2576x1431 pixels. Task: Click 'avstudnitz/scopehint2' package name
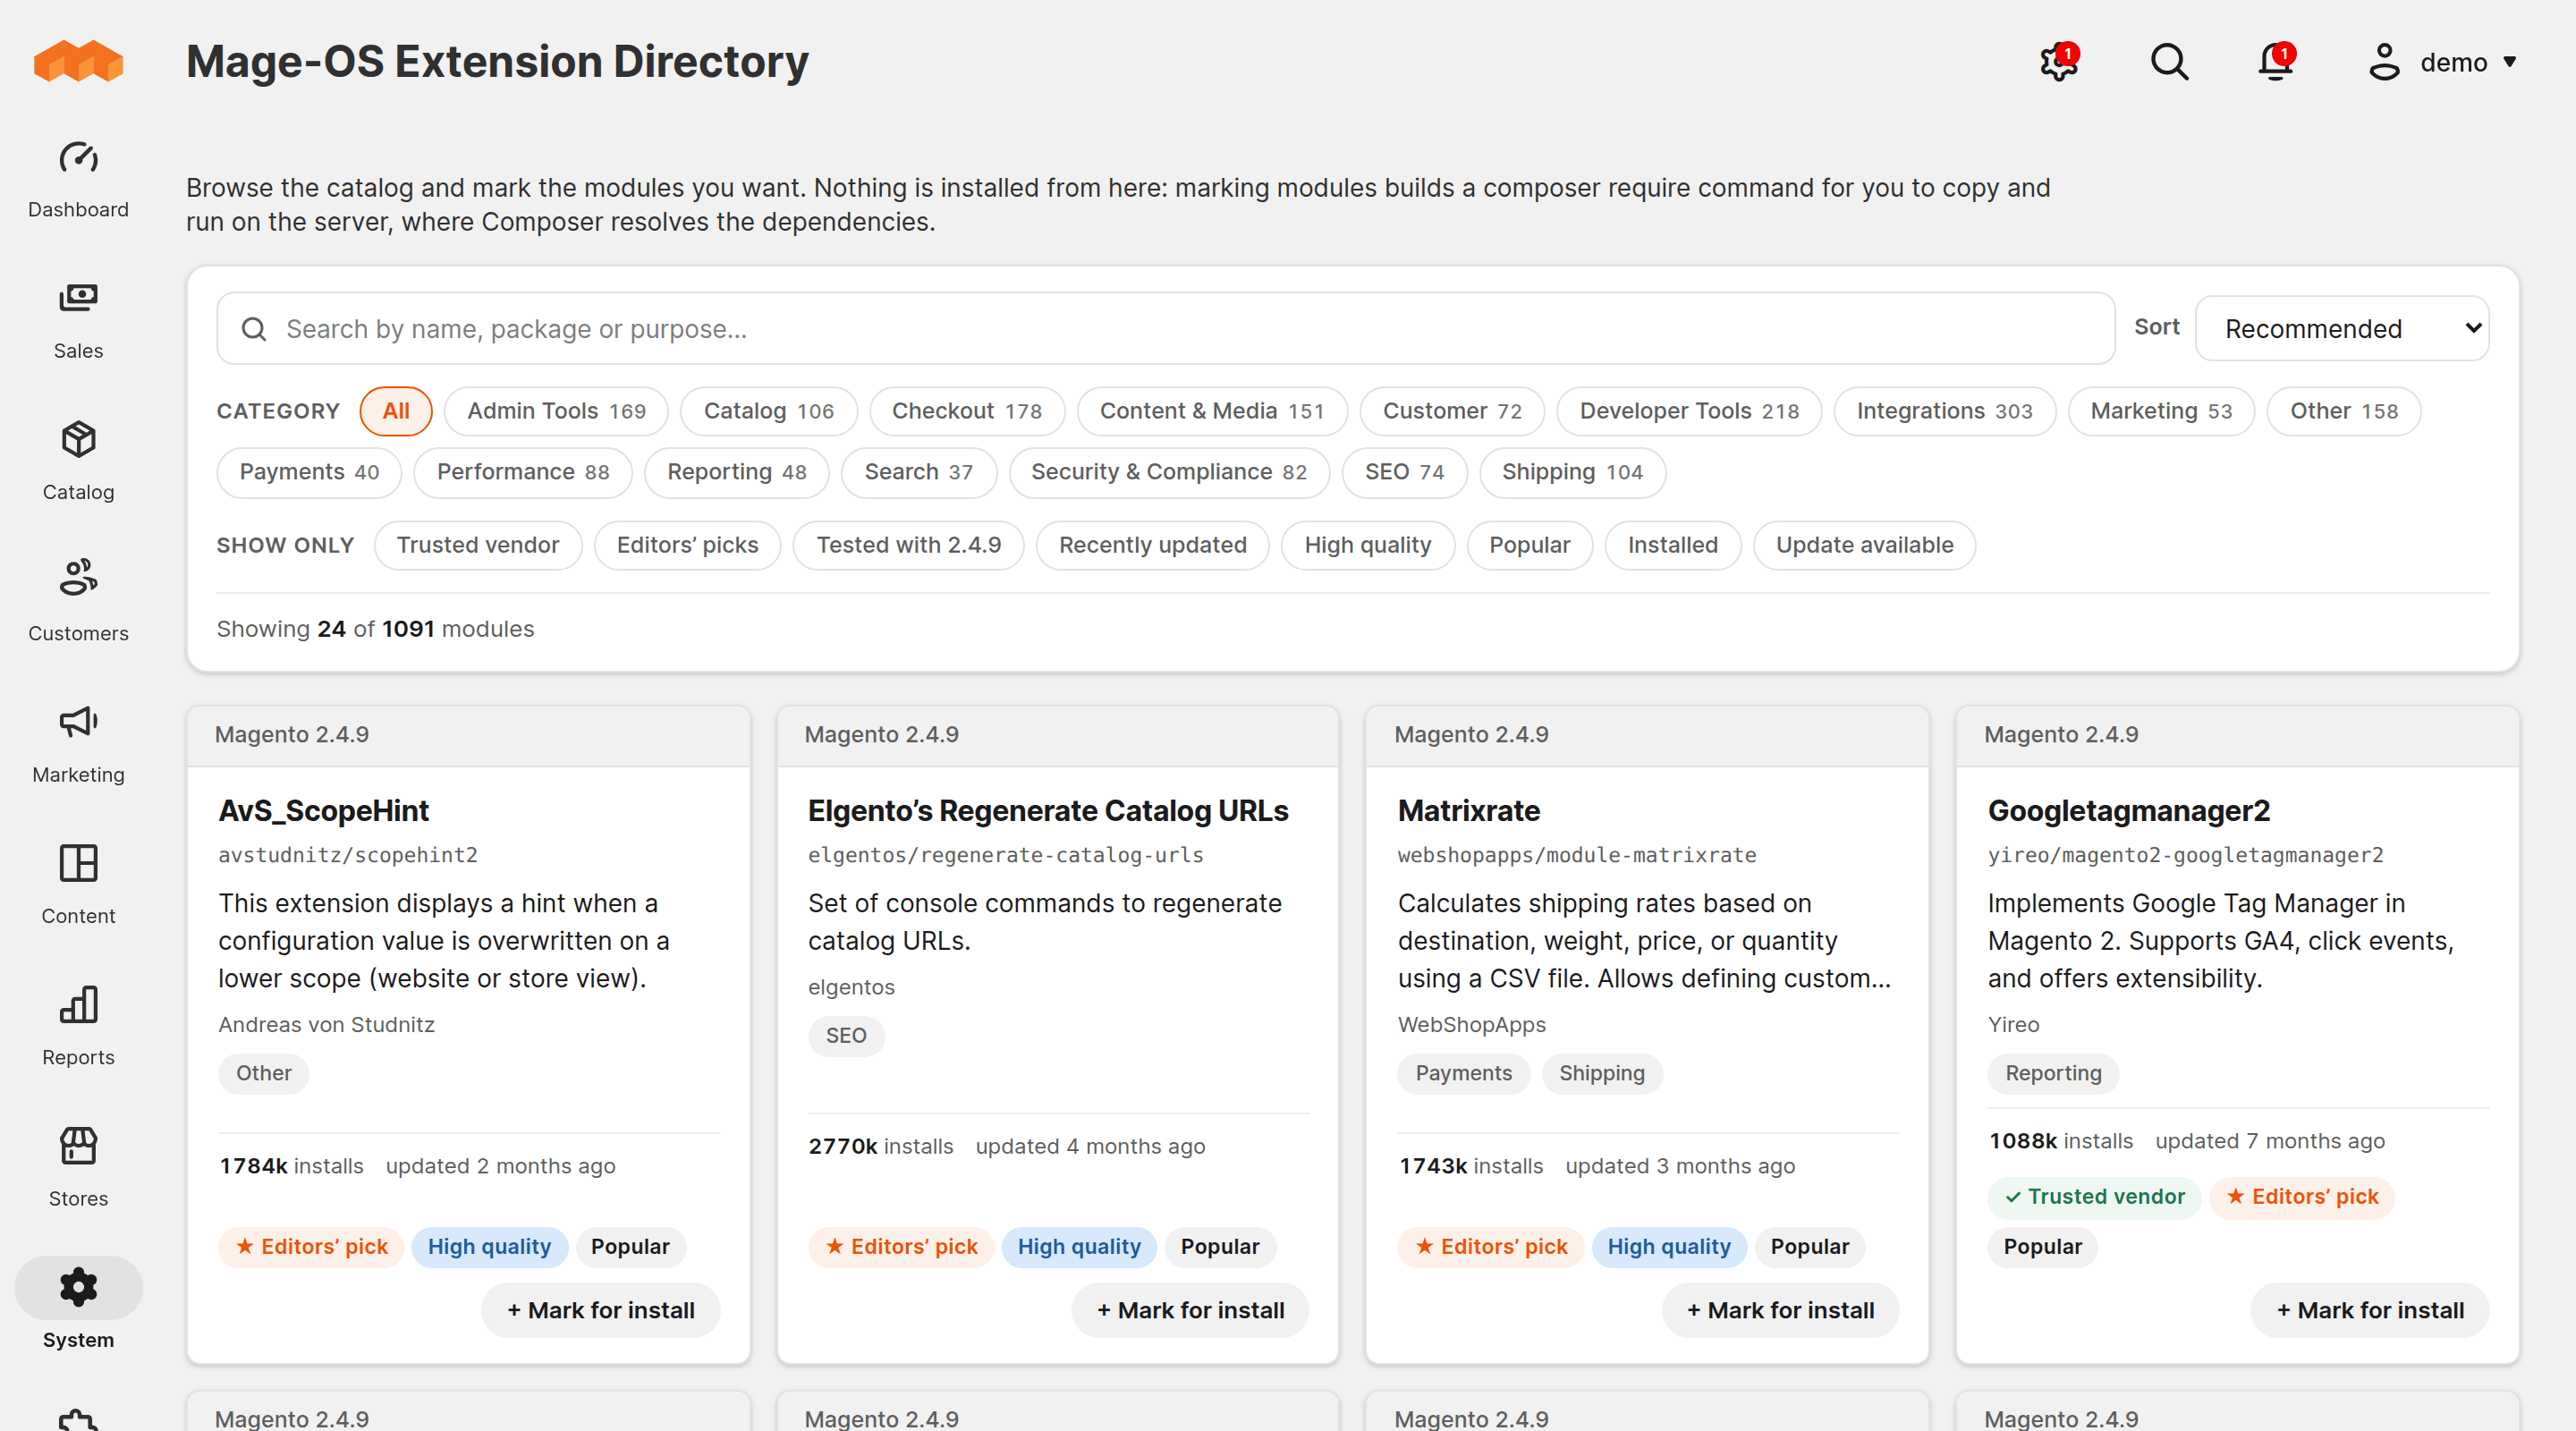(x=348, y=855)
